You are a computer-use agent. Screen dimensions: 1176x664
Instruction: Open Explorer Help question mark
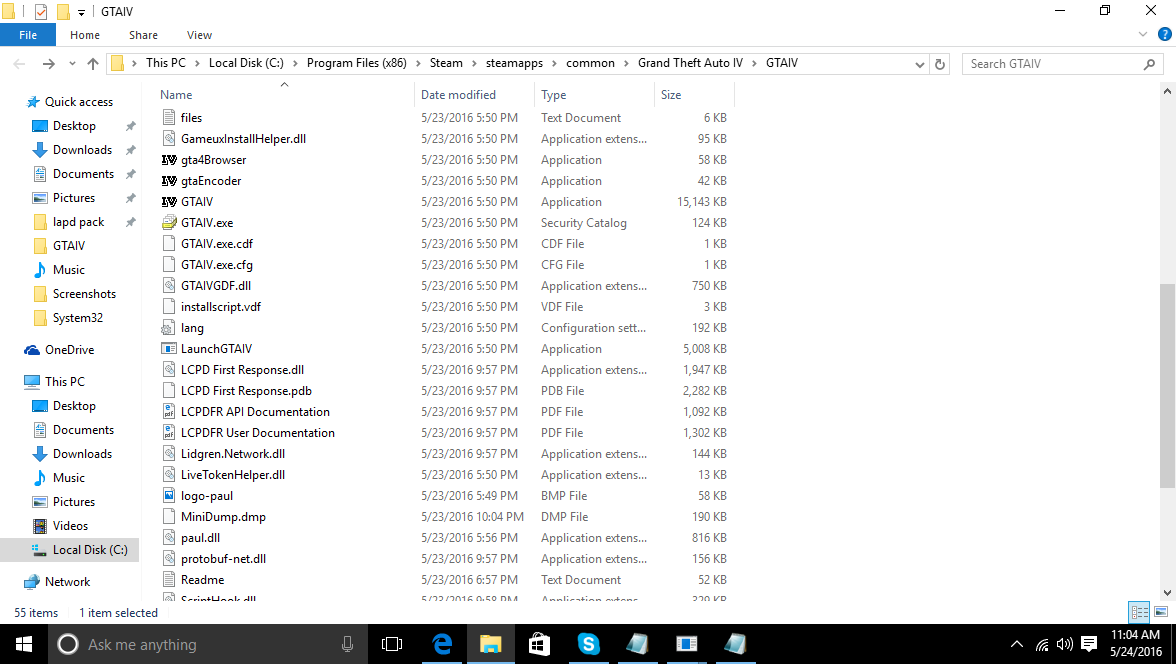(x=1165, y=35)
